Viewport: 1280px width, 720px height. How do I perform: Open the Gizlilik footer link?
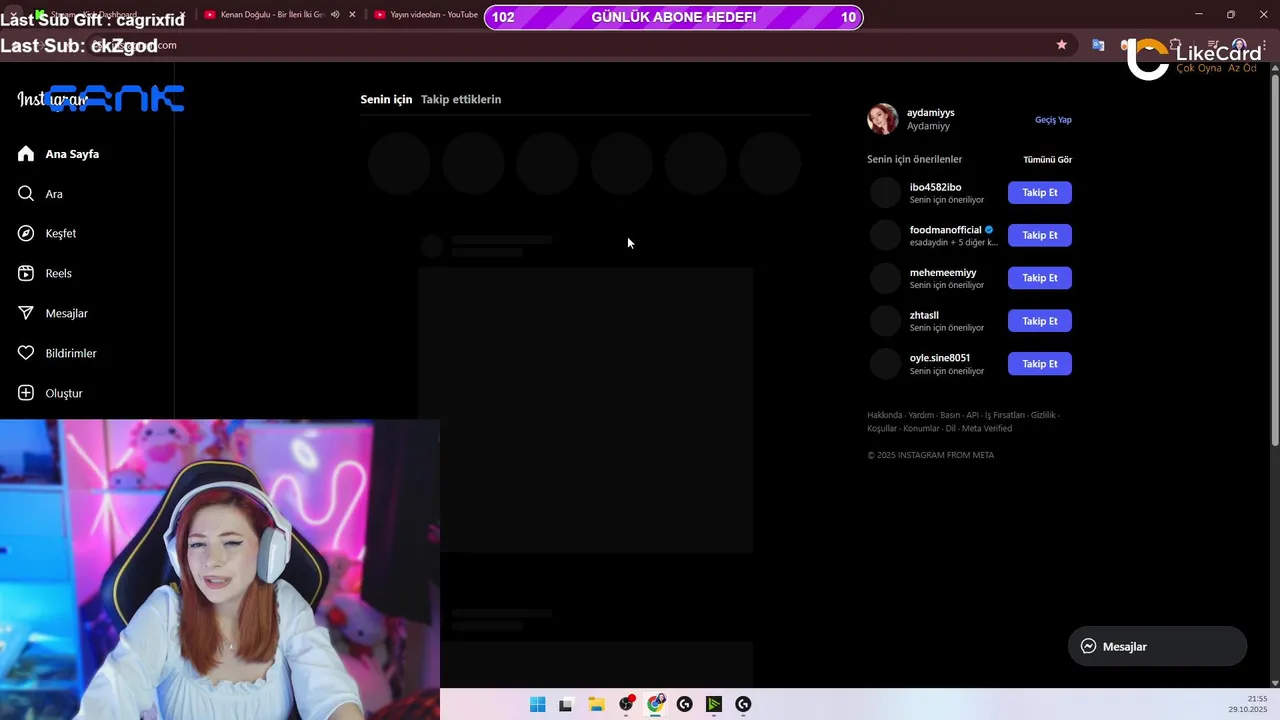pyautogui.click(x=1043, y=415)
